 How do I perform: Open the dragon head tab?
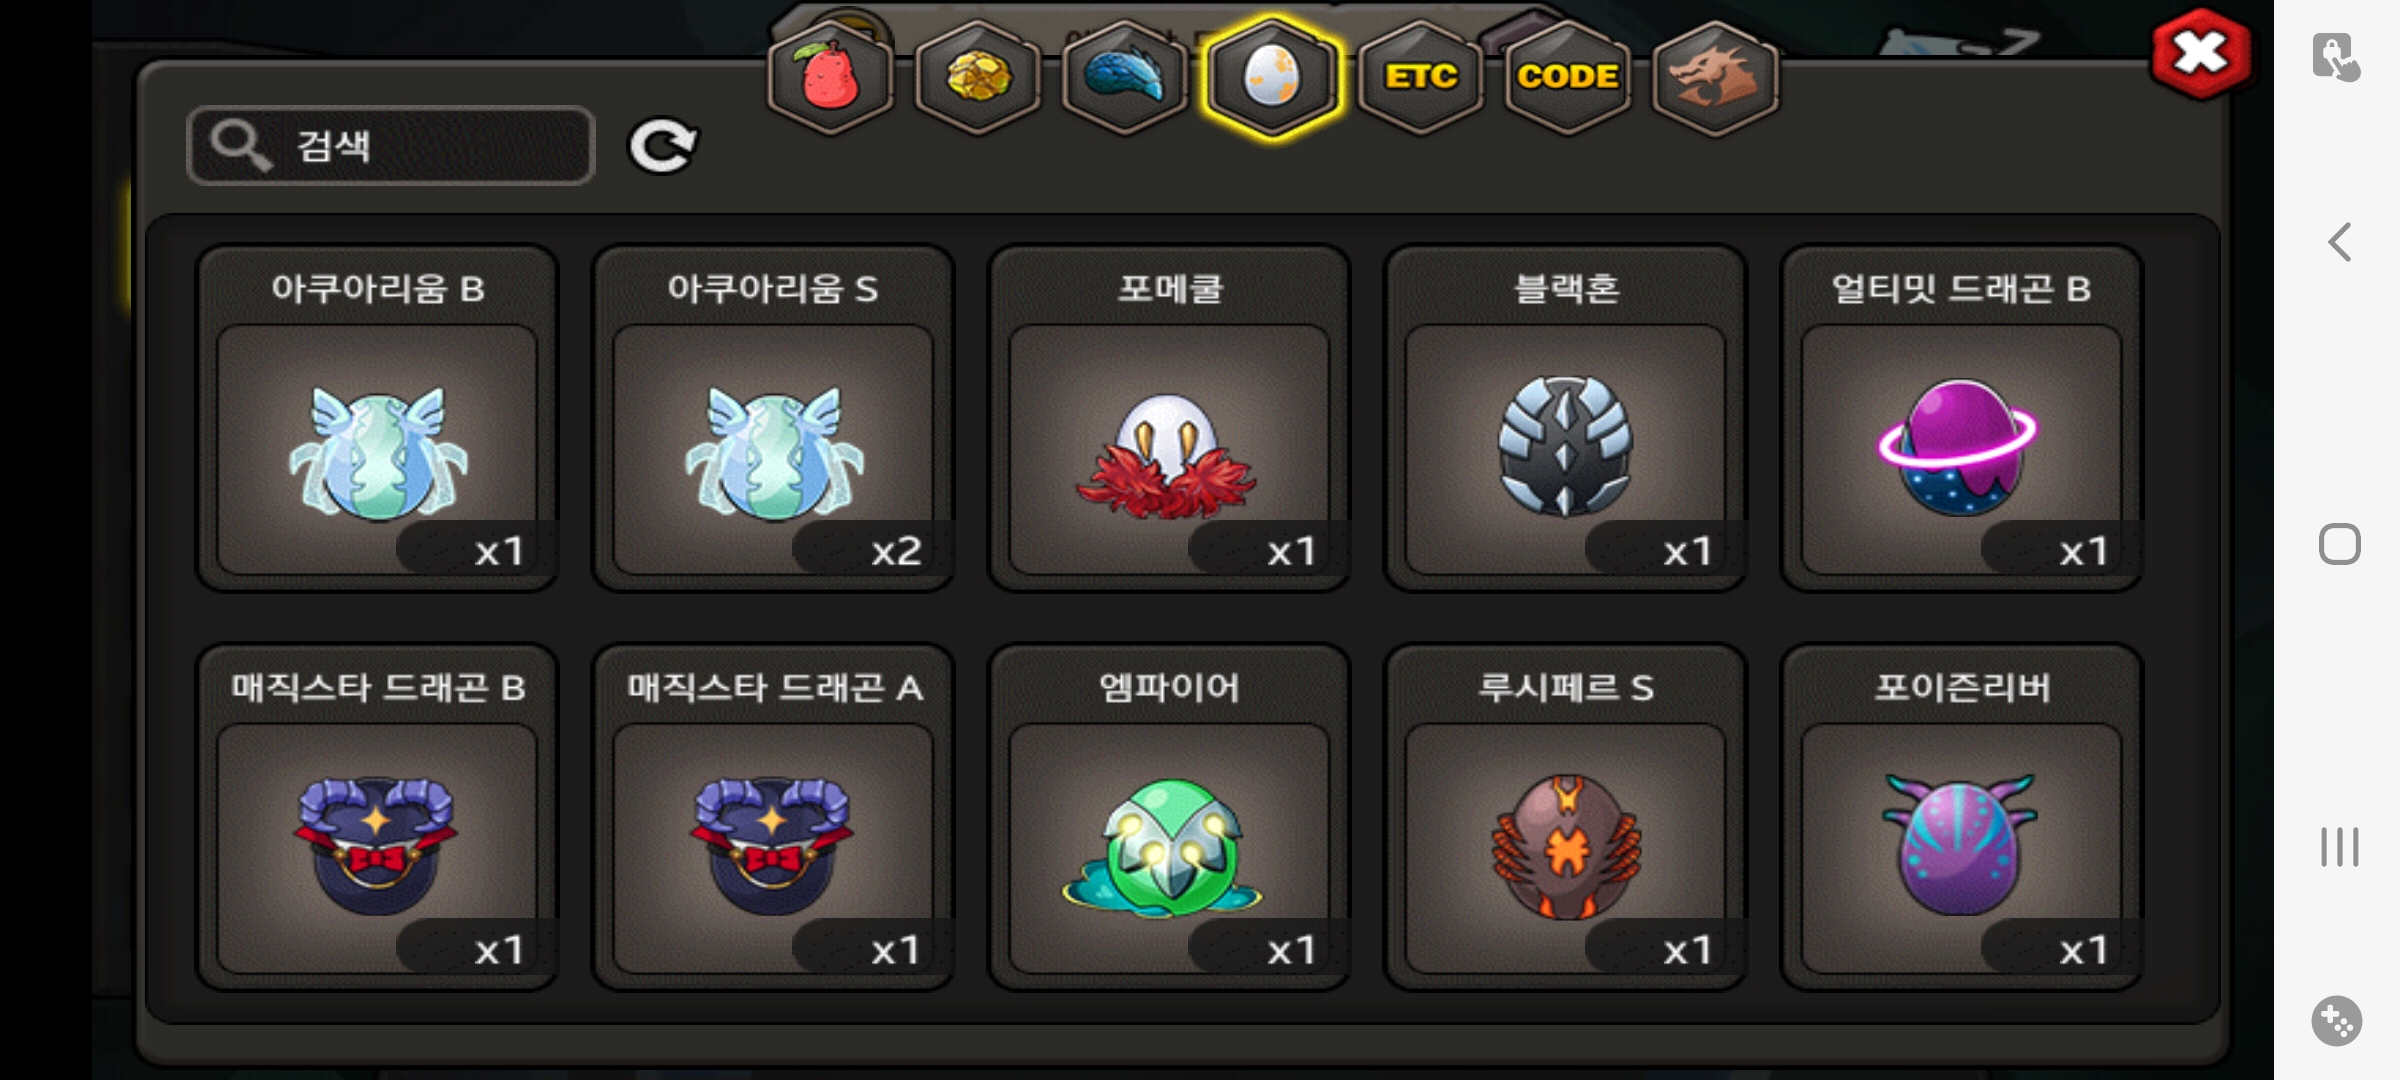pos(1715,77)
